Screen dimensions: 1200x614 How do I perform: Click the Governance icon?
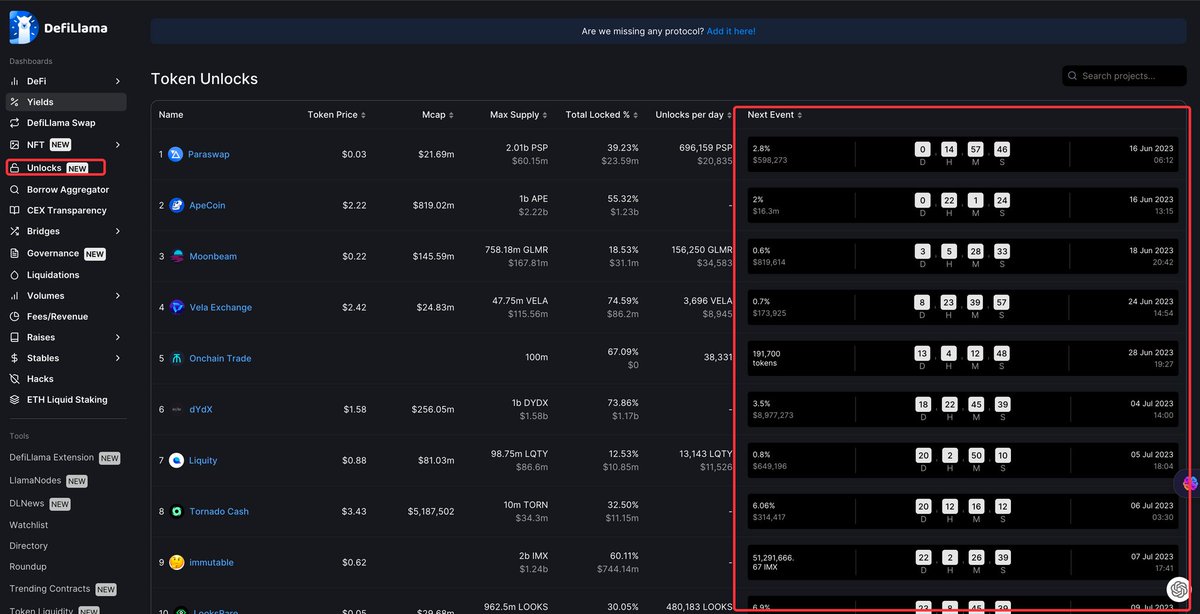[15, 253]
